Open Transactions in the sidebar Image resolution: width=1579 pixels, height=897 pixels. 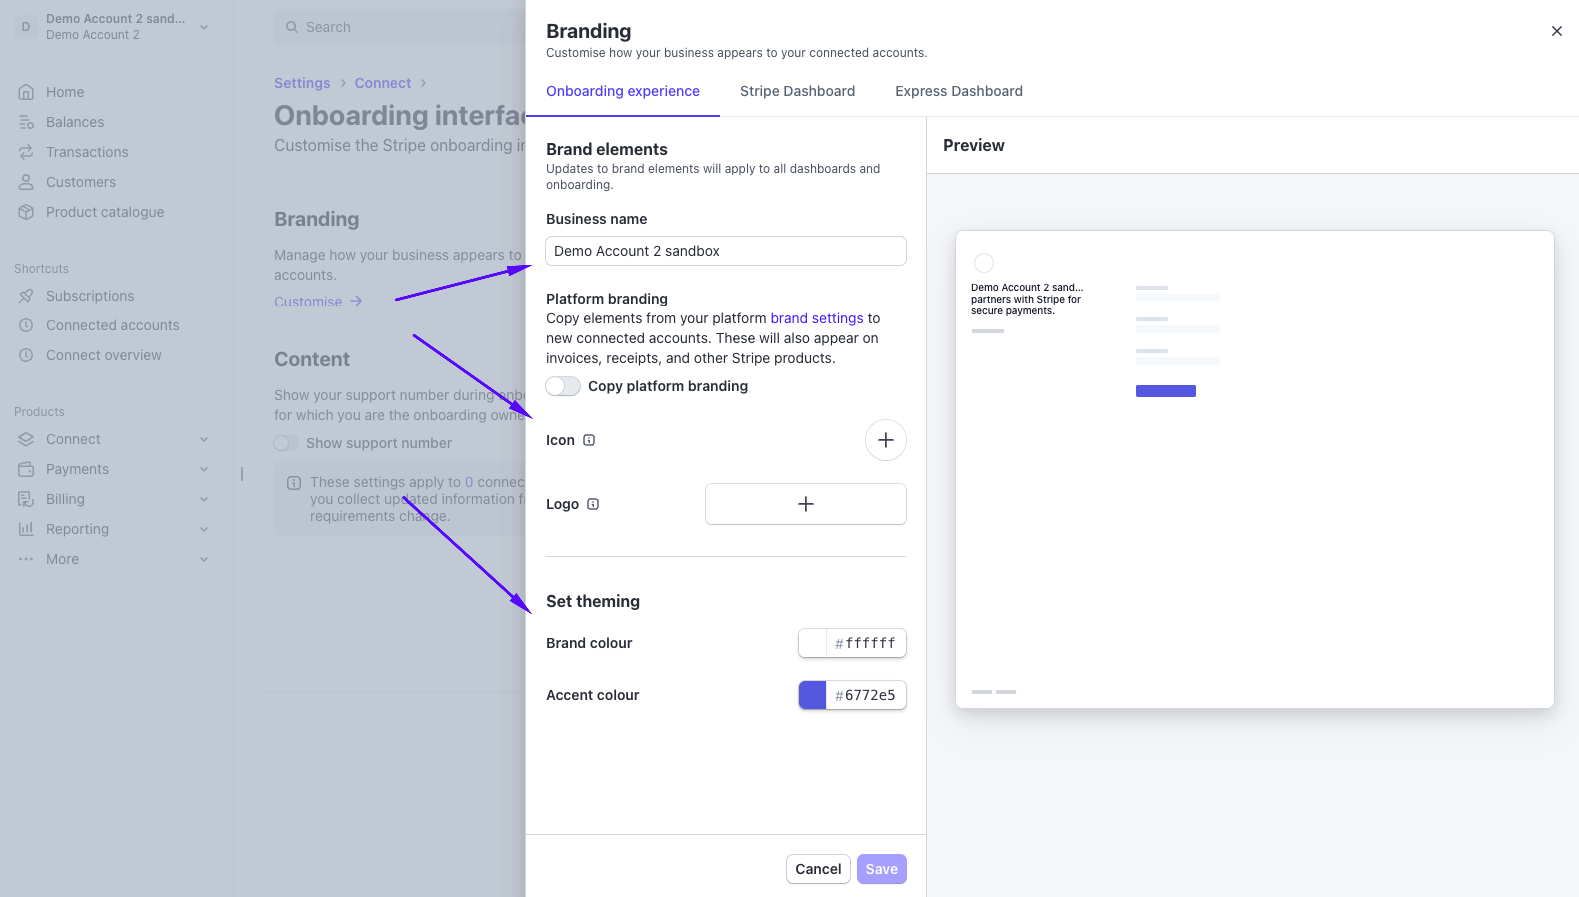click(x=87, y=152)
